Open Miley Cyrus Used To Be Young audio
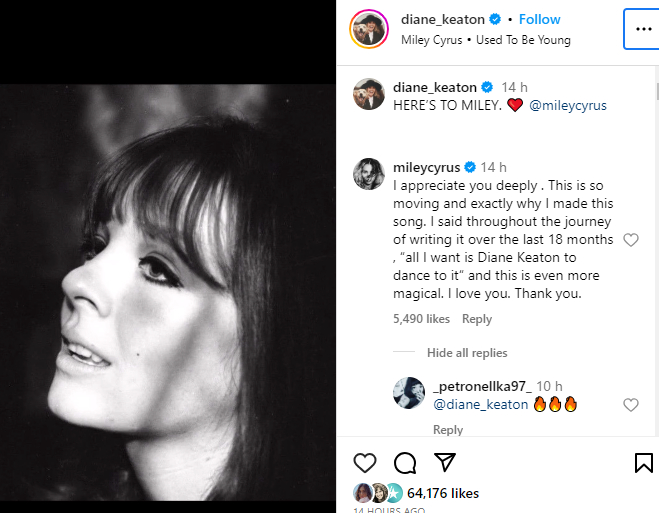Image resolution: width=659 pixels, height=513 pixels. (x=485, y=40)
